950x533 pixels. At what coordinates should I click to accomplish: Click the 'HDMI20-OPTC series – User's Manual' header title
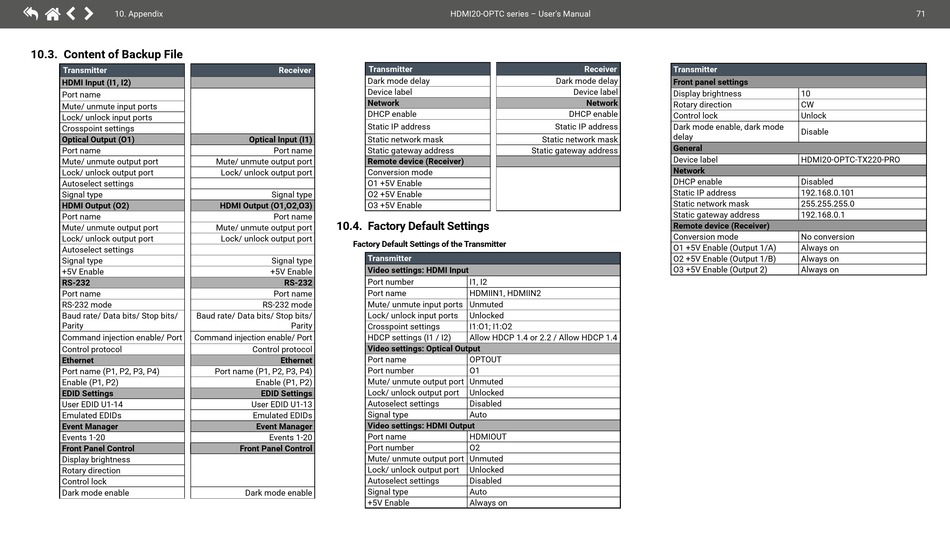click(x=520, y=13)
